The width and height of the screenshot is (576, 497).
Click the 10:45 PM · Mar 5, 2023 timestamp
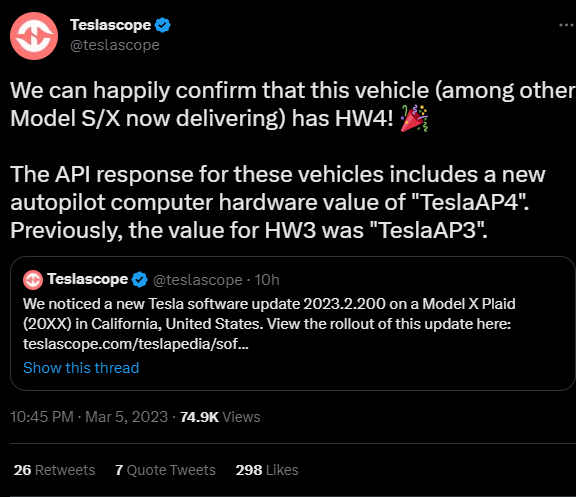(89, 417)
